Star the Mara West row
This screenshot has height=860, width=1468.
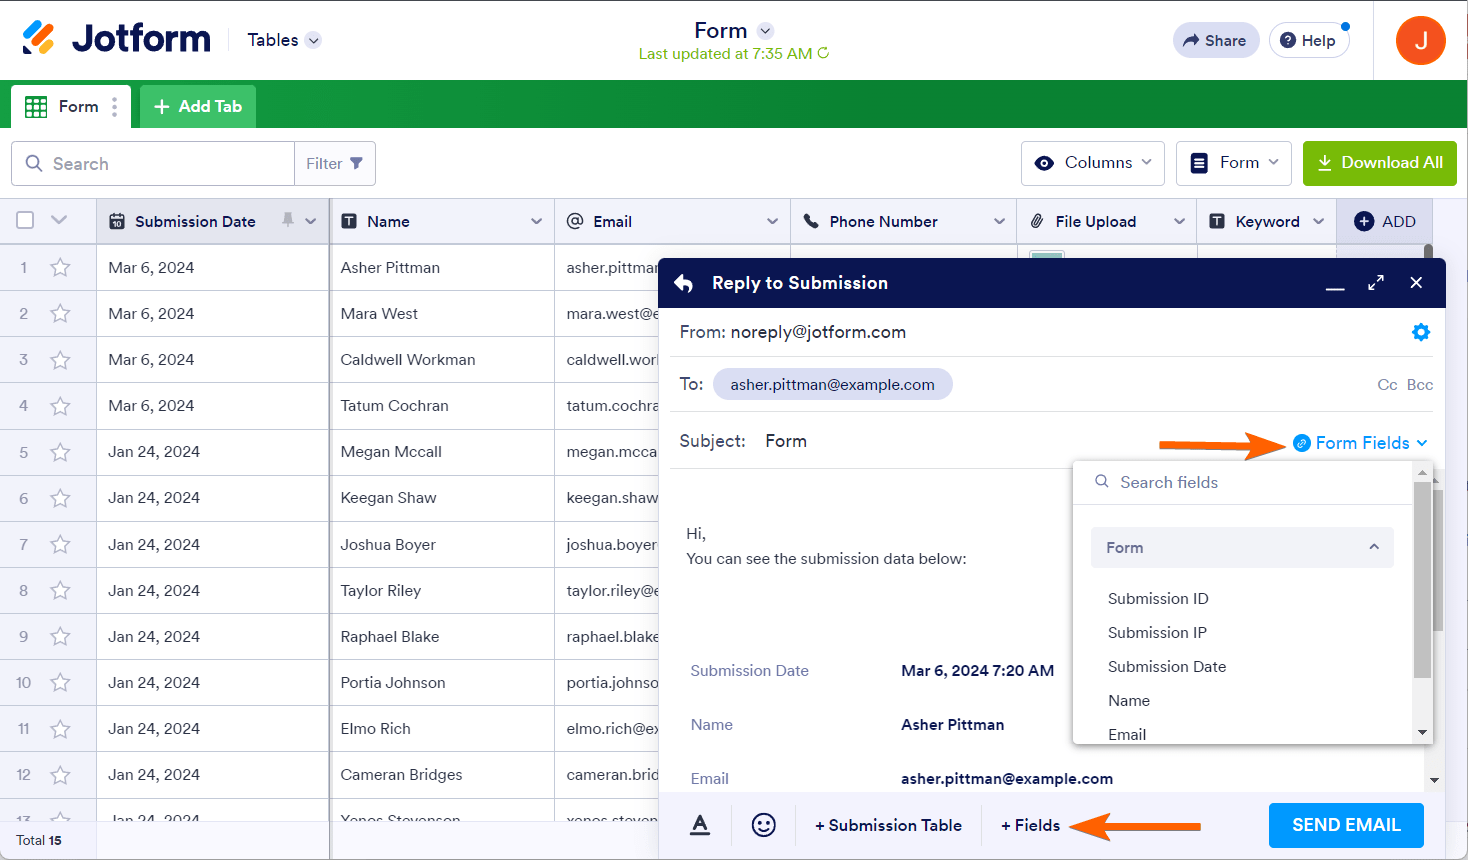pyautogui.click(x=61, y=313)
